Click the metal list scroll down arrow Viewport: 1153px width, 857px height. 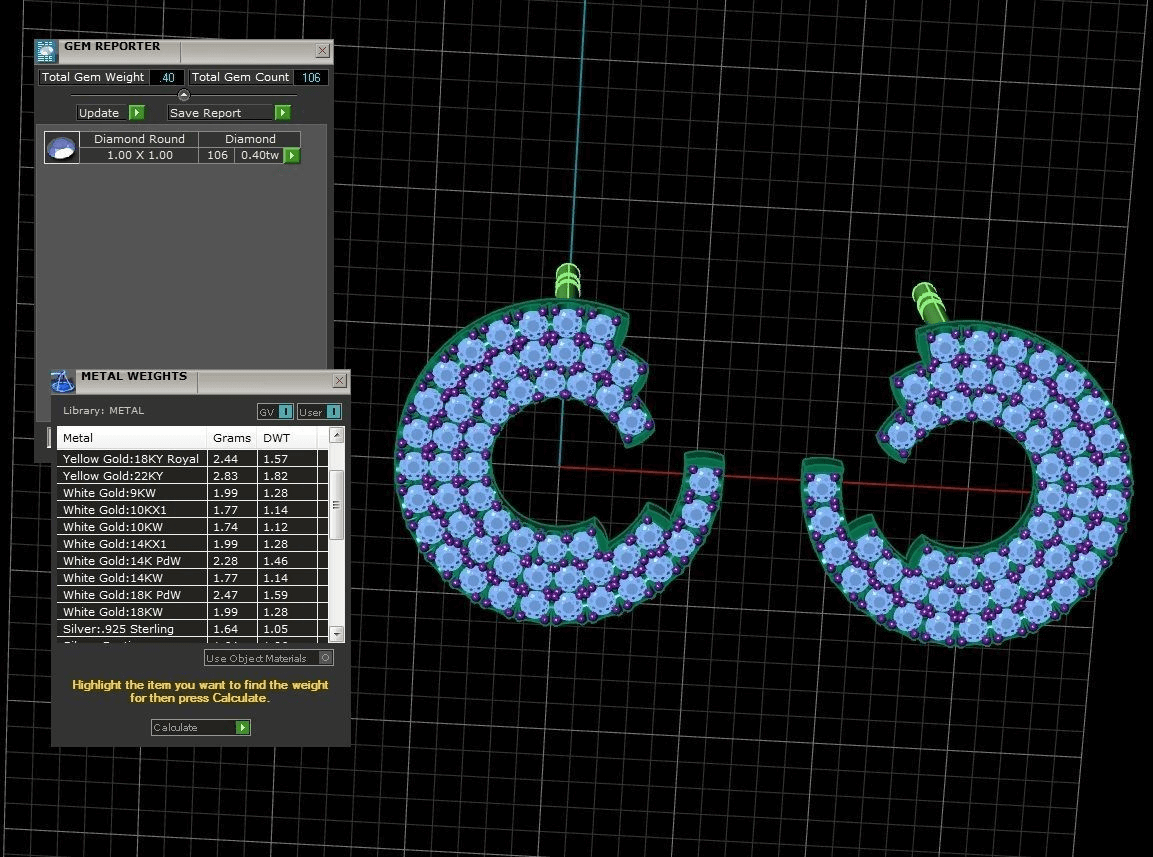pos(337,633)
